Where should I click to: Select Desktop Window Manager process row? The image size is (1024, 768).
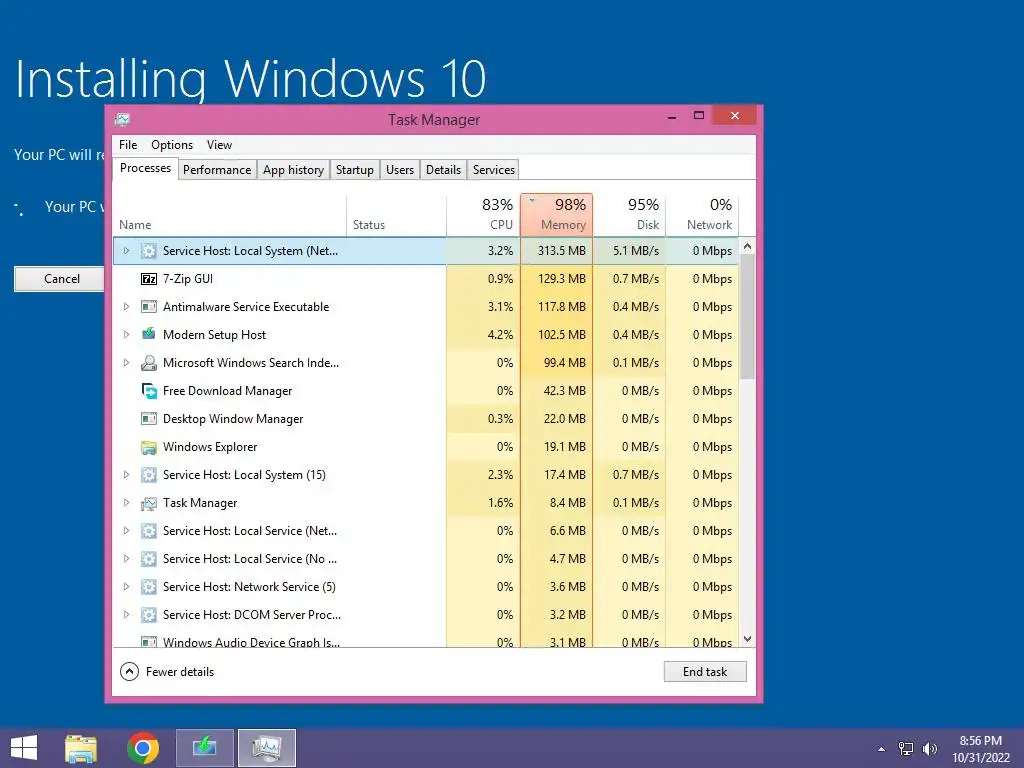[426, 419]
